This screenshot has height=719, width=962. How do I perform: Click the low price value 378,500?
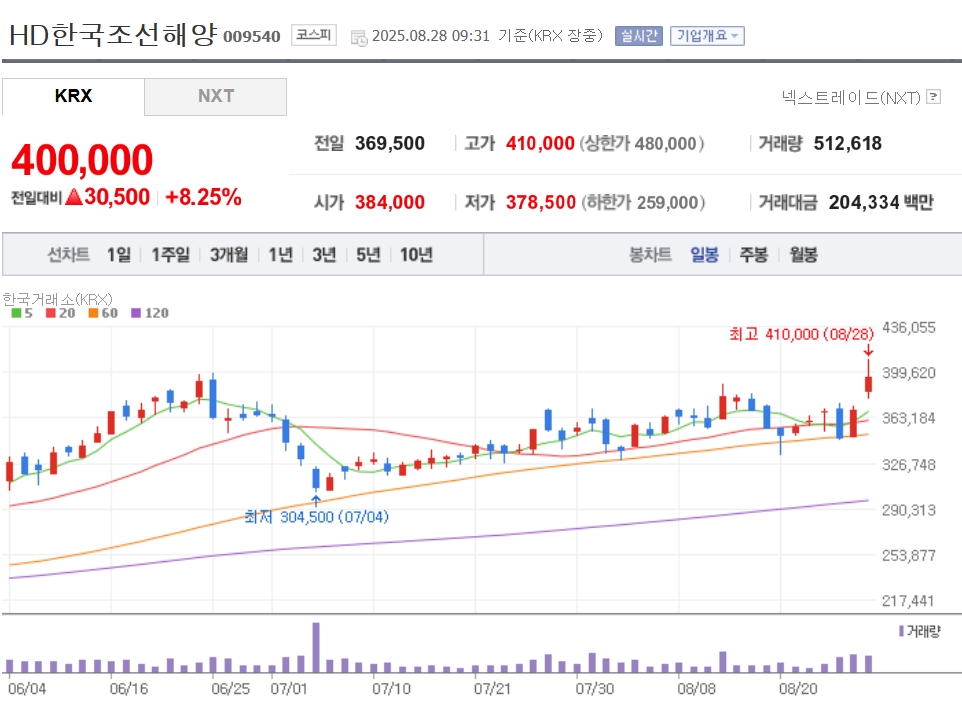(541, 202)
